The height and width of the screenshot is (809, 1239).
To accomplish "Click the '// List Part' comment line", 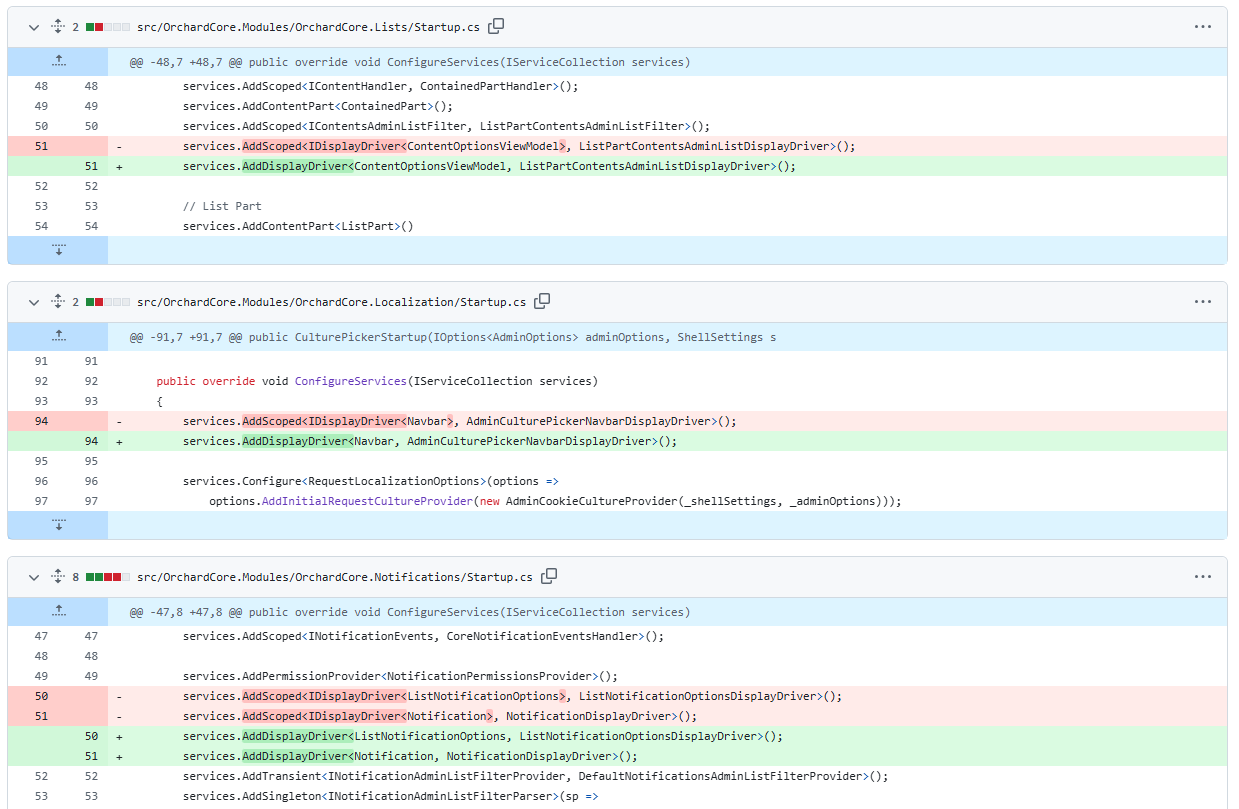I will [222, 206].
